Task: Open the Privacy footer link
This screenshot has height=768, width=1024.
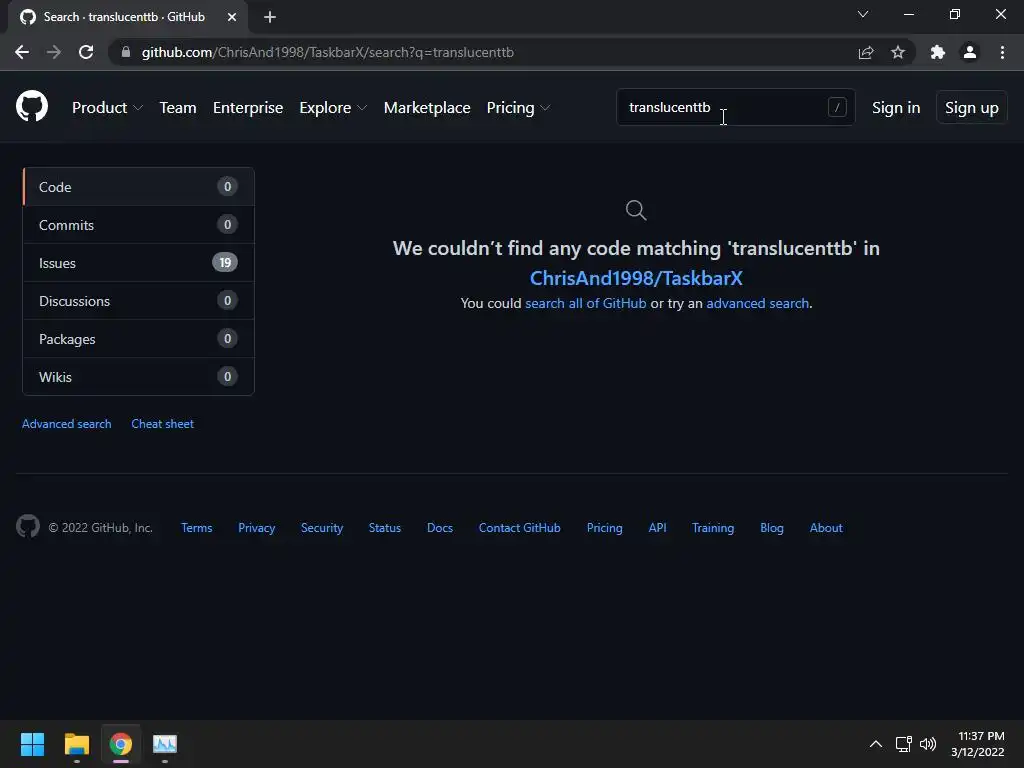Action: 257,528
